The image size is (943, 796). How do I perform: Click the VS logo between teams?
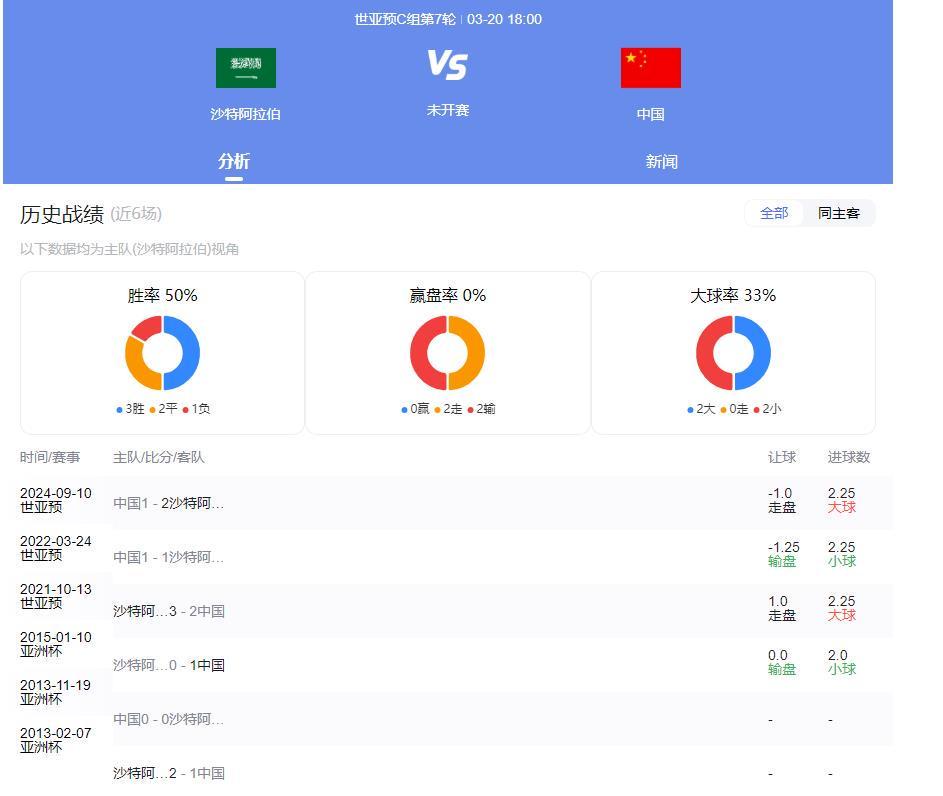[x=449, y=63]
